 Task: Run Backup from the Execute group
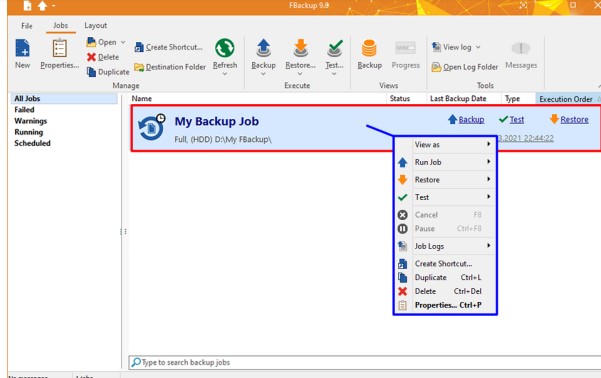(263, 54)
